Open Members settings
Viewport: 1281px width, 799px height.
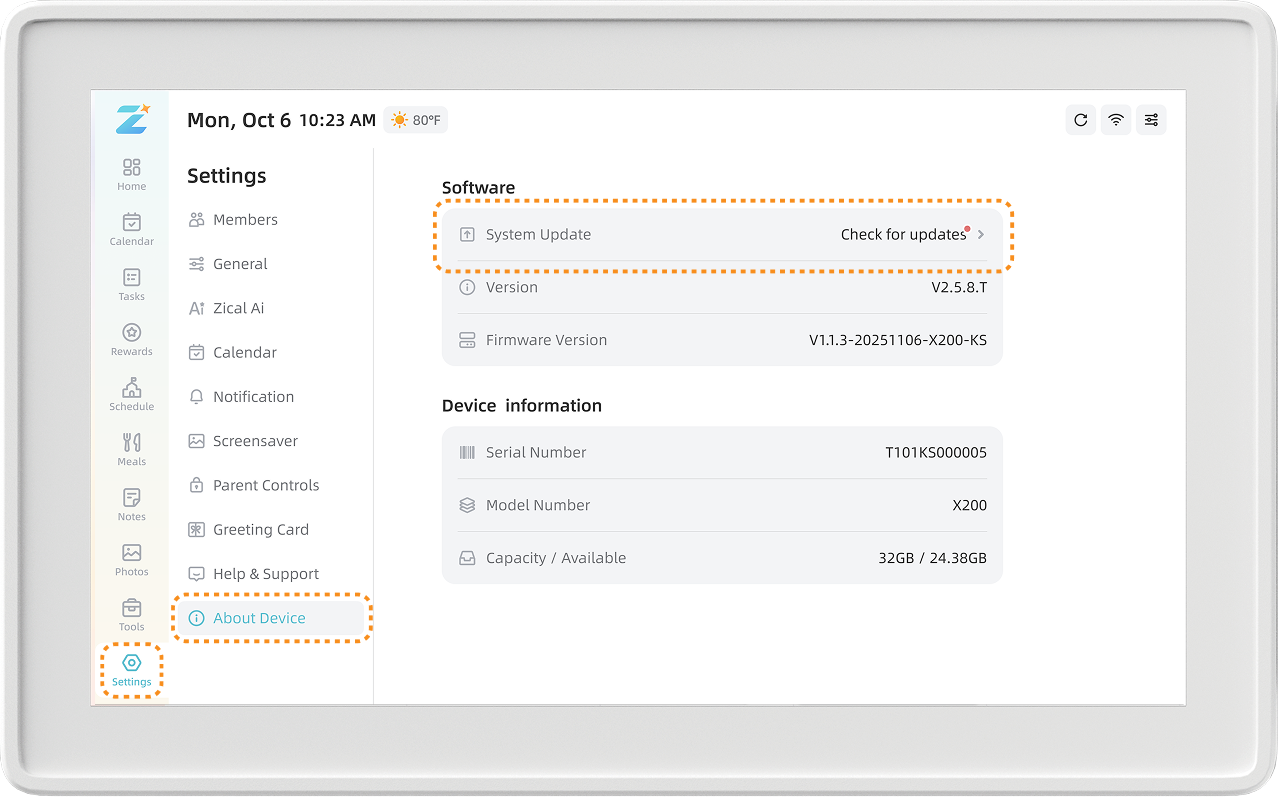[x=233, y=220]
